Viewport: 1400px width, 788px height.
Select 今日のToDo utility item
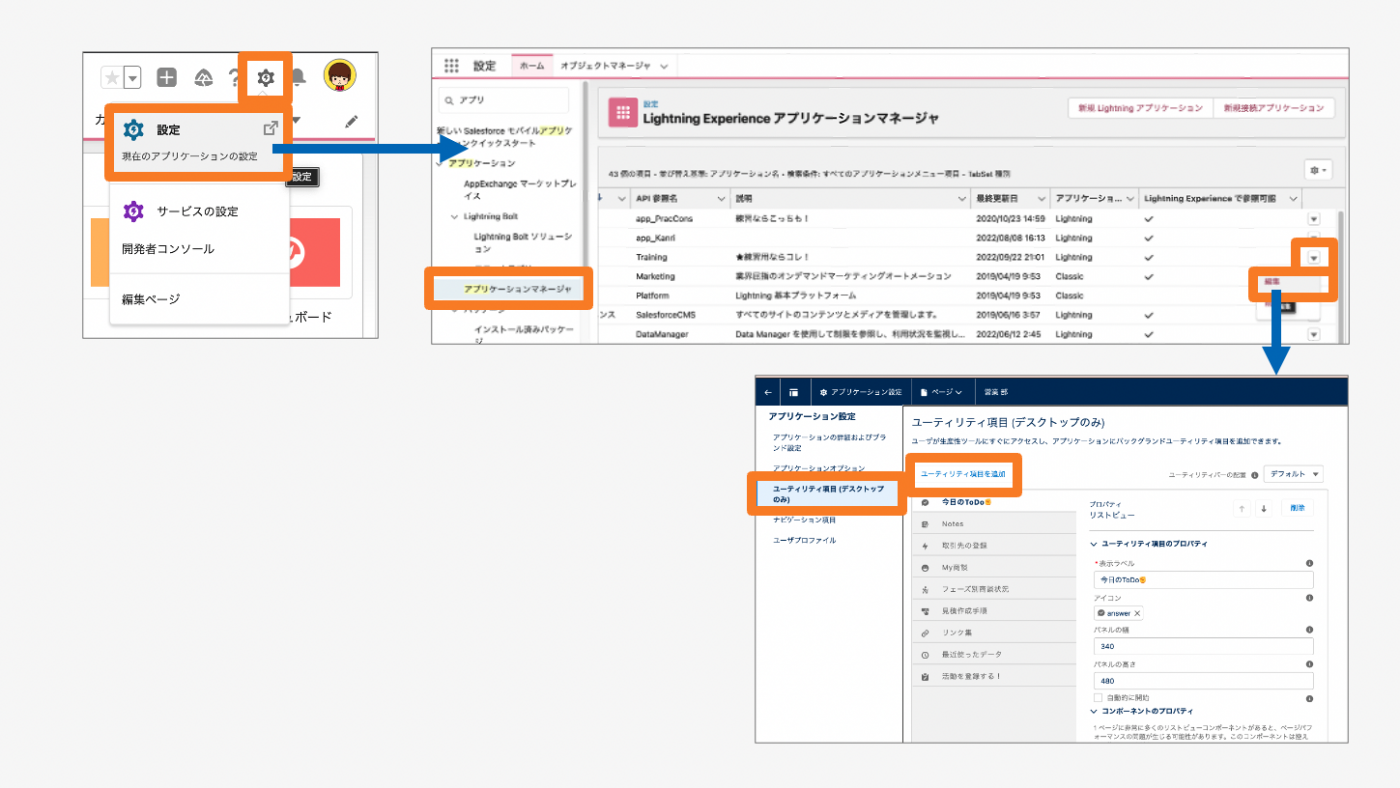[x=993, y=501]
